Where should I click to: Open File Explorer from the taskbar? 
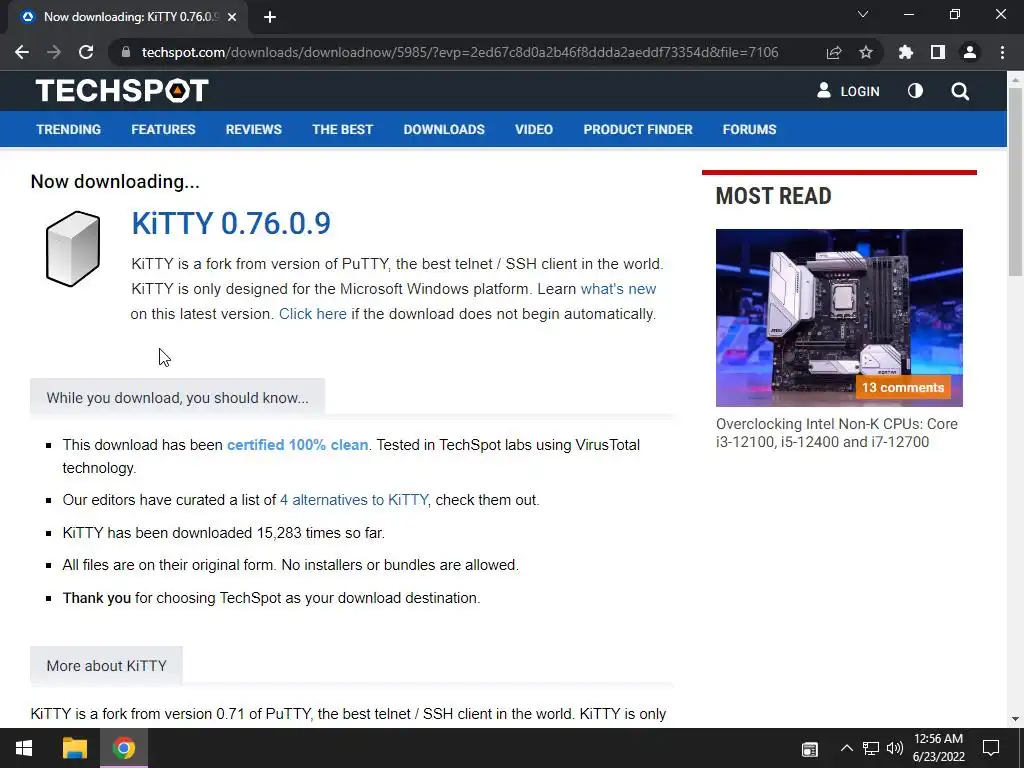click(74, 748)
